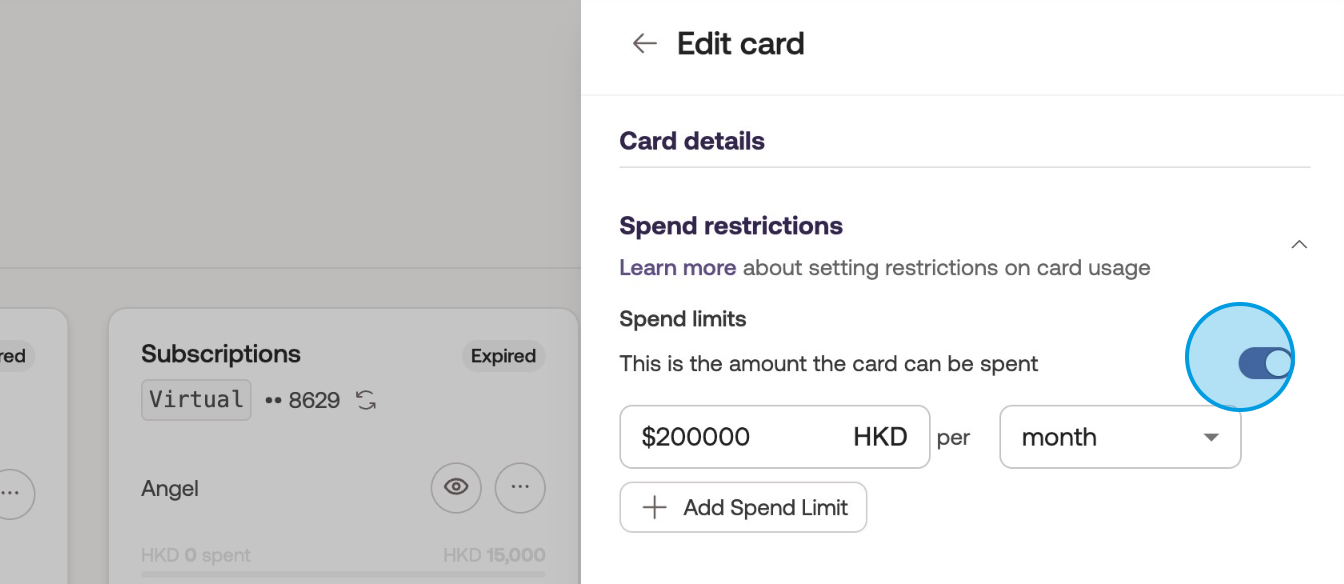Click the back arrow beside Edit card

644,43
